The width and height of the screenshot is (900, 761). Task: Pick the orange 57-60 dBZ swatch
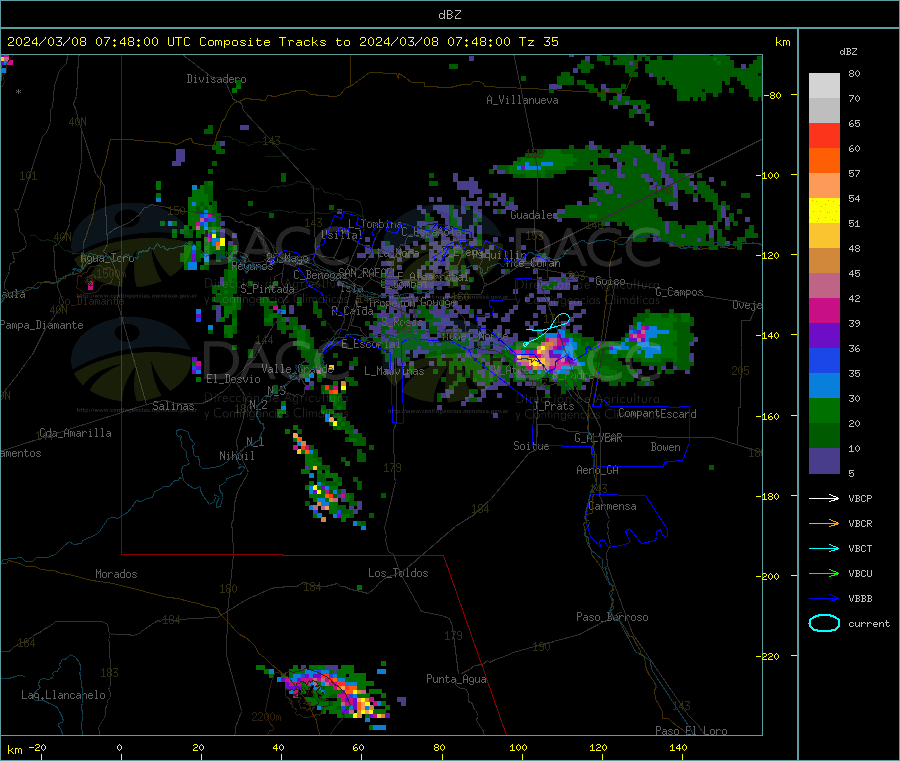[x=824, y=161]
